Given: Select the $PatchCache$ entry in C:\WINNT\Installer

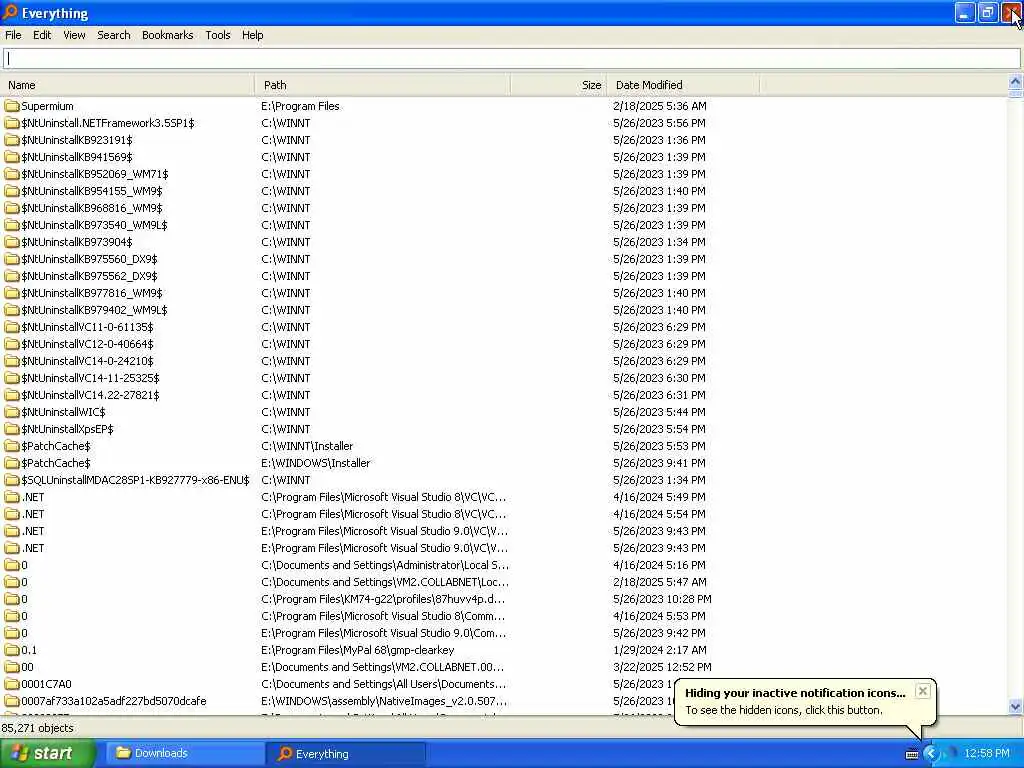Looking at the screenshot, I should pos(56,446).
